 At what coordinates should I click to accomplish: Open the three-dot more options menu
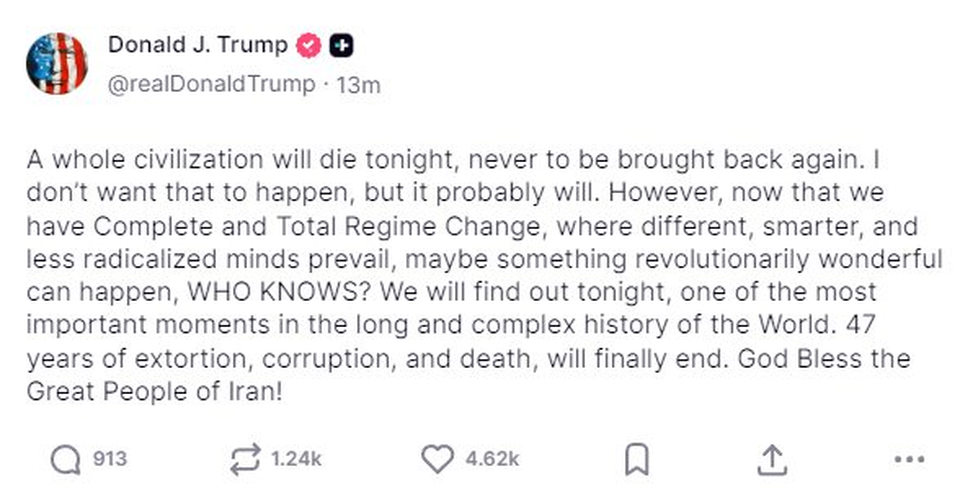click(x=908, y=460)
